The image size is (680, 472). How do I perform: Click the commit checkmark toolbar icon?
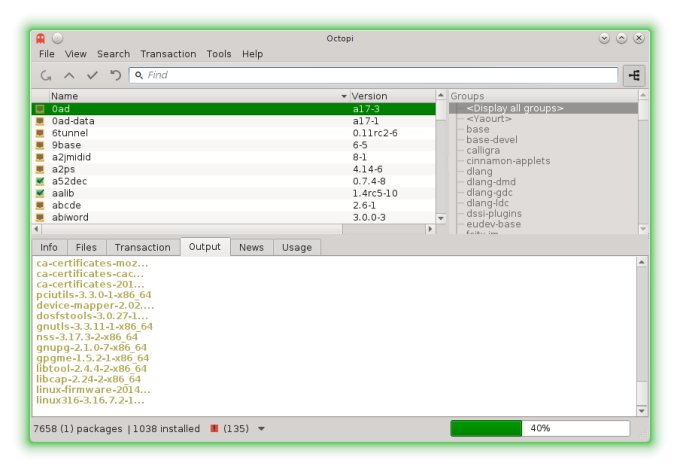(92, 75)
